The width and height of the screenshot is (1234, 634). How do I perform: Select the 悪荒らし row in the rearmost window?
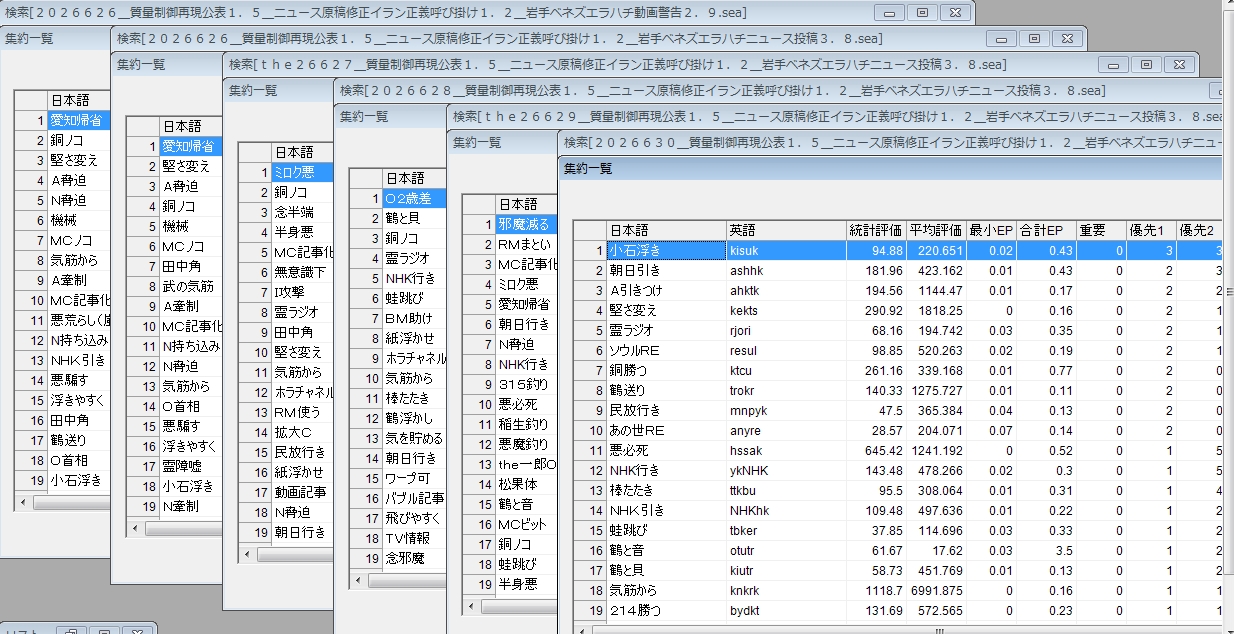click(x=80, y=320)
